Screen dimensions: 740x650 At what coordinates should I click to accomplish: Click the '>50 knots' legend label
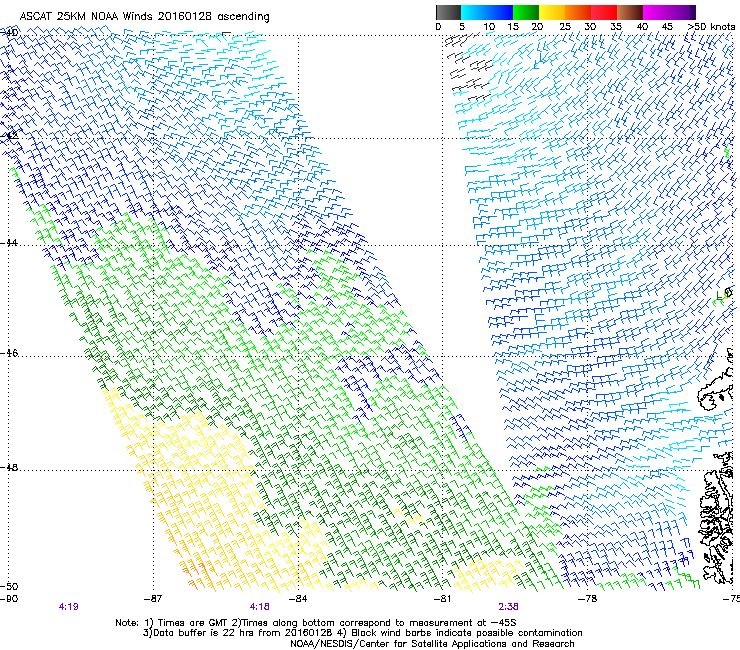coord(711,27)
